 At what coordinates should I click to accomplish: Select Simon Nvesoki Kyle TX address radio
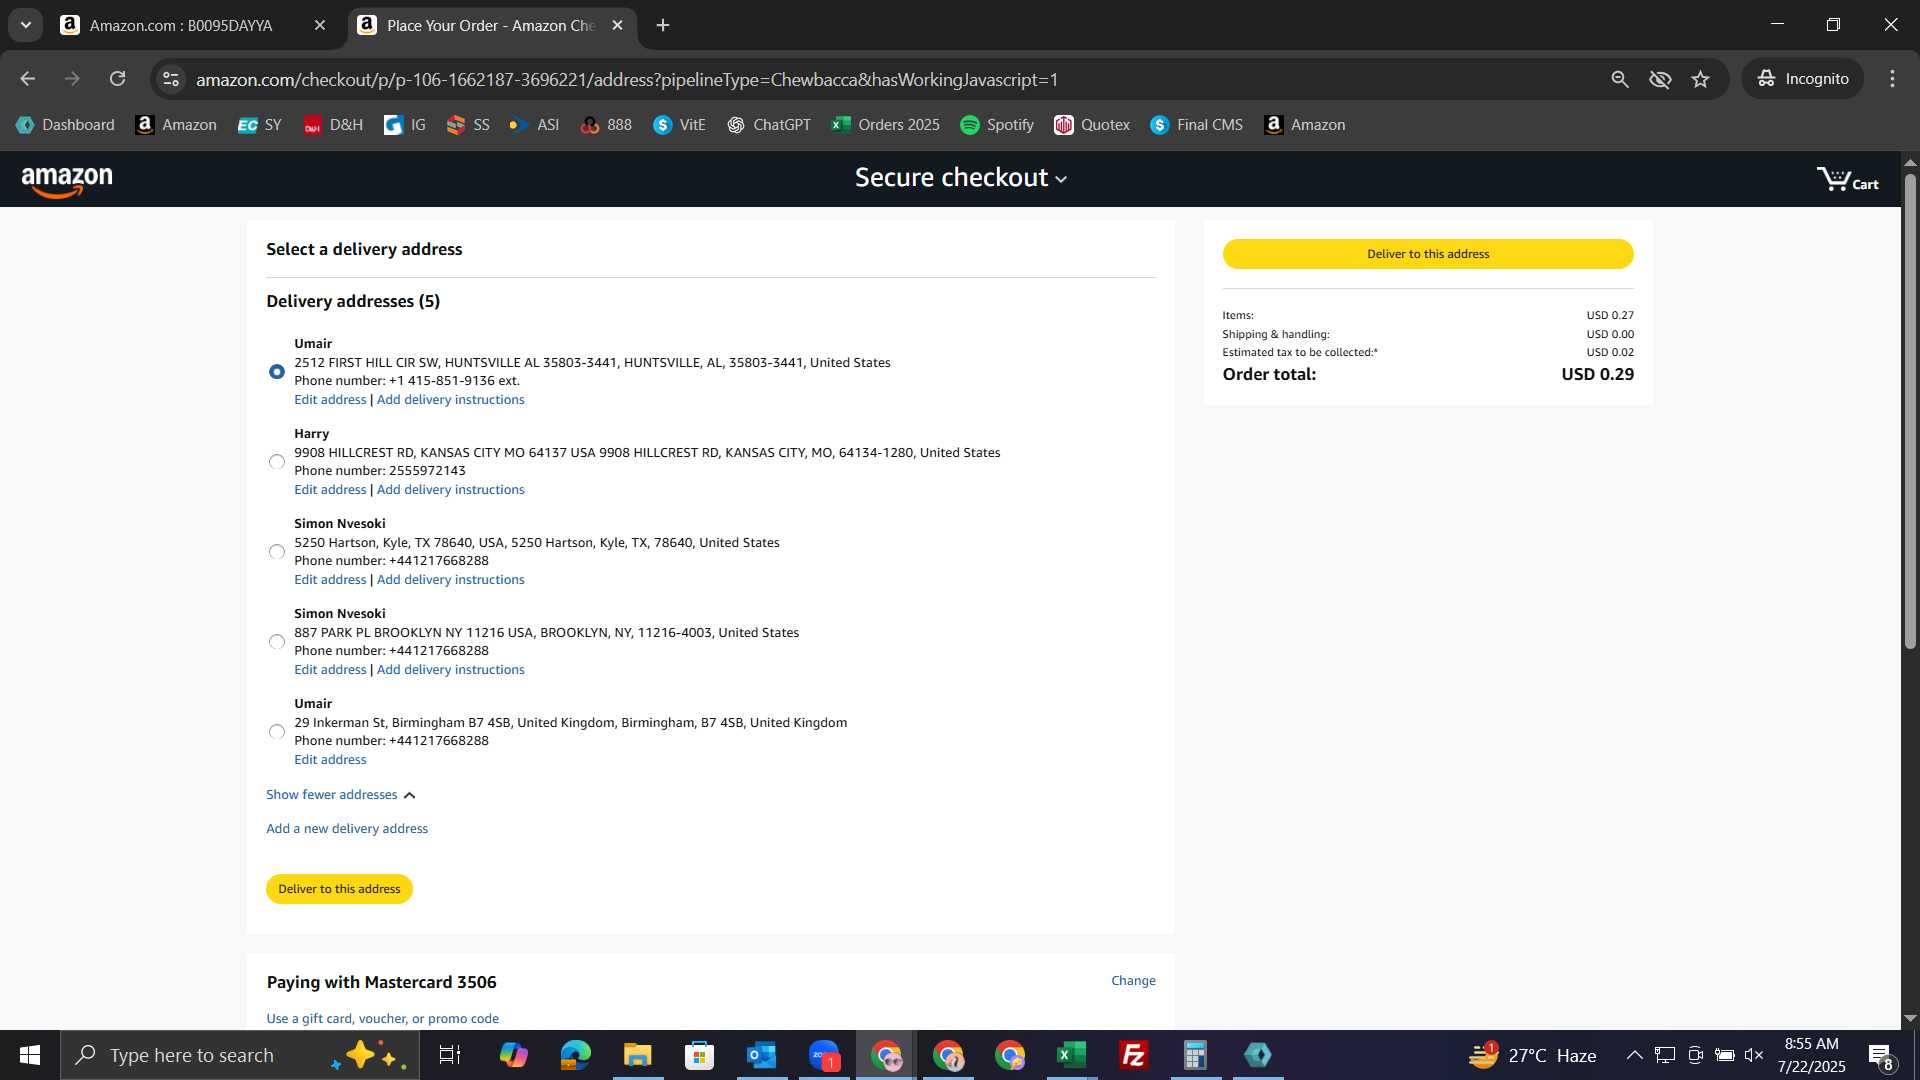277,552
